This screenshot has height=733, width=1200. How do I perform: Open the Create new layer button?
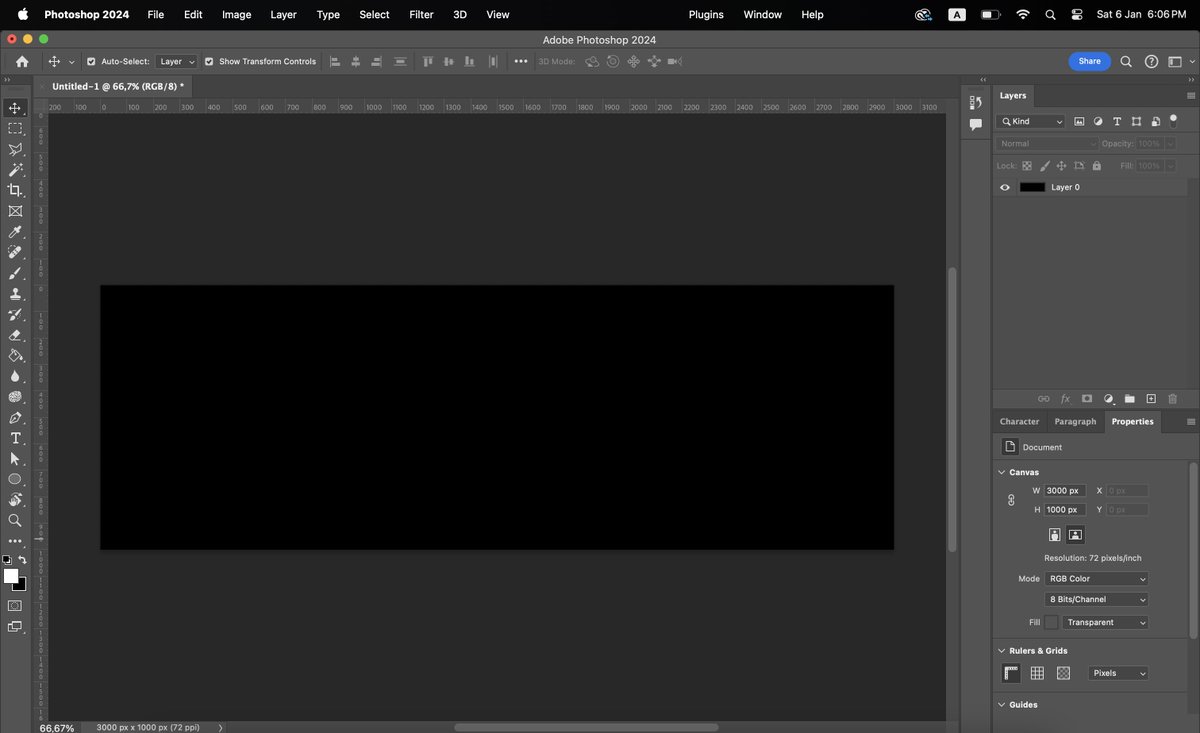tap(1151, 398)
